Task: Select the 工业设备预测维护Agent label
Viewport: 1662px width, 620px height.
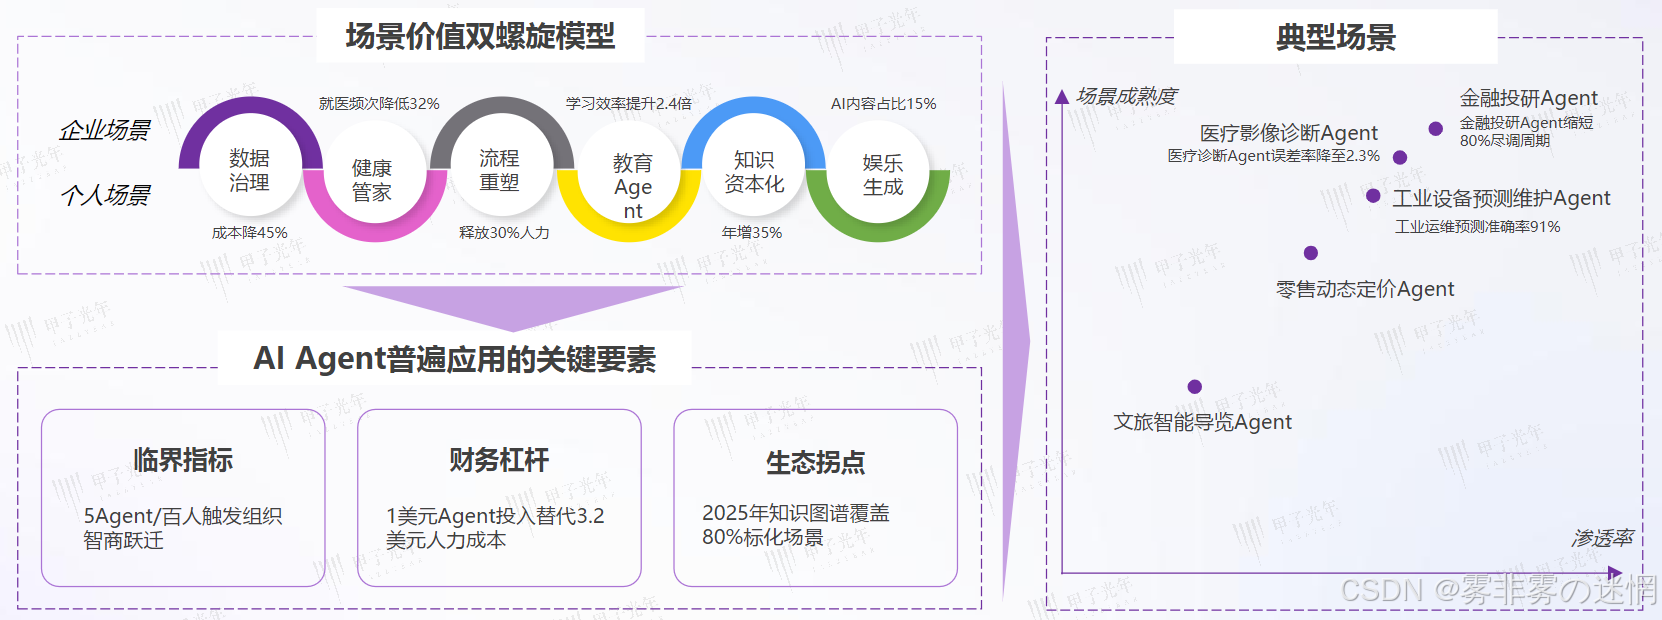Action: [x=1502, y=198]
